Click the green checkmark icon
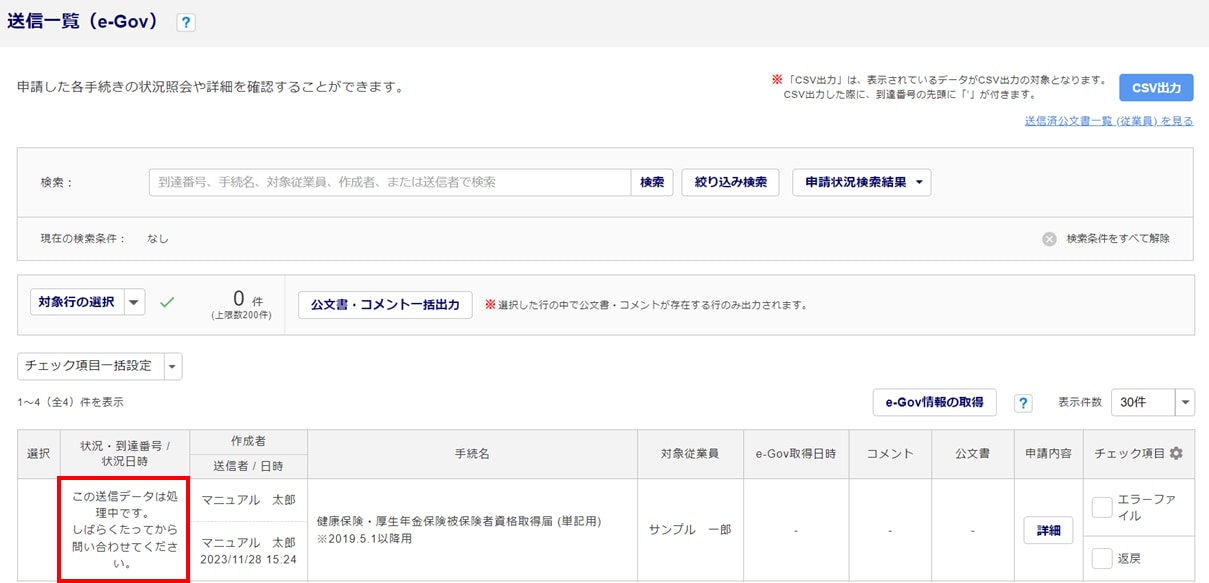 pyautogui.click(x=167, y=302)
